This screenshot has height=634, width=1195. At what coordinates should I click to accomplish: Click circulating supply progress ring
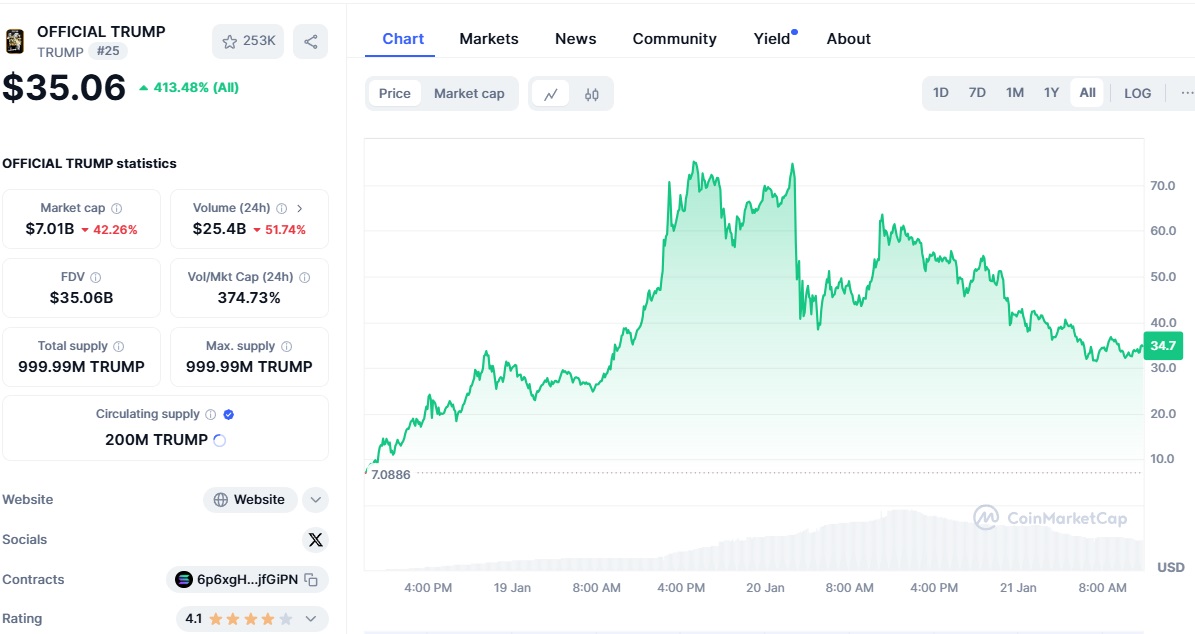[x=219, y=440]
